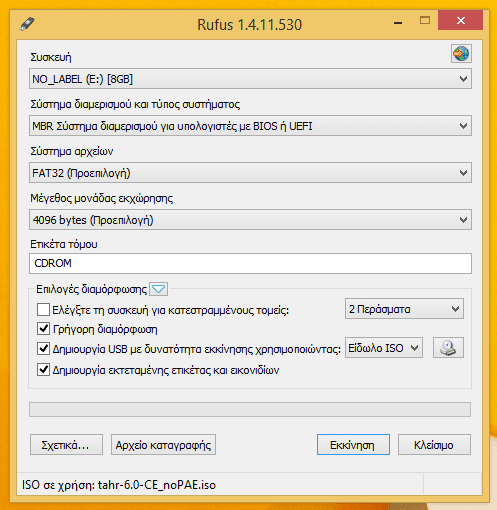The width and height of the screenshot is (497, 510).
Task: Close the Rufus window
Action: [x=461, y=21]
